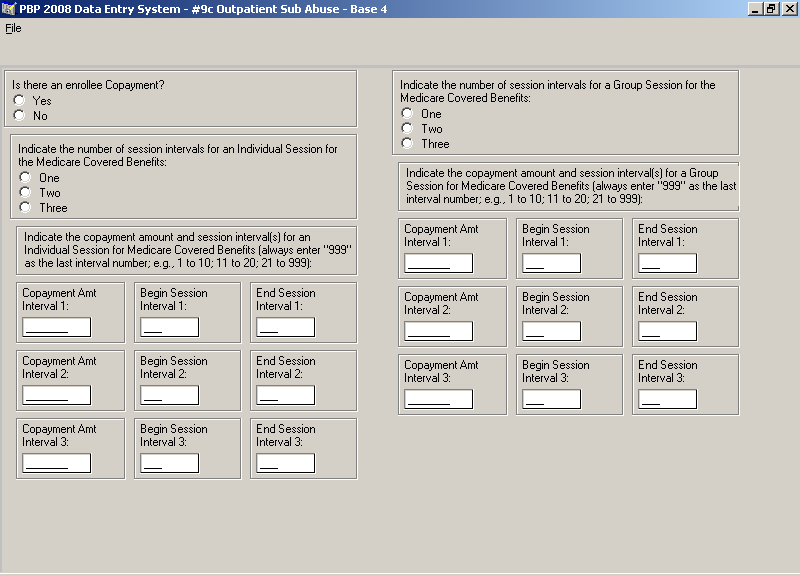Click Group Session Begin Session Interval 1 field

[x=552, y=263]
